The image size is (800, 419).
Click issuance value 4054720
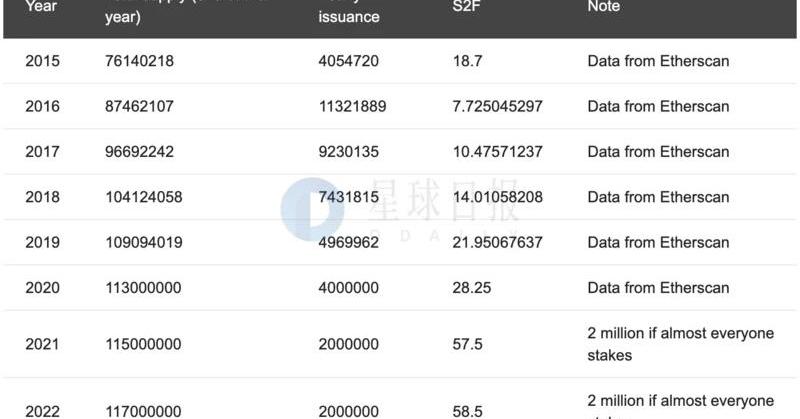pos(348,61)
